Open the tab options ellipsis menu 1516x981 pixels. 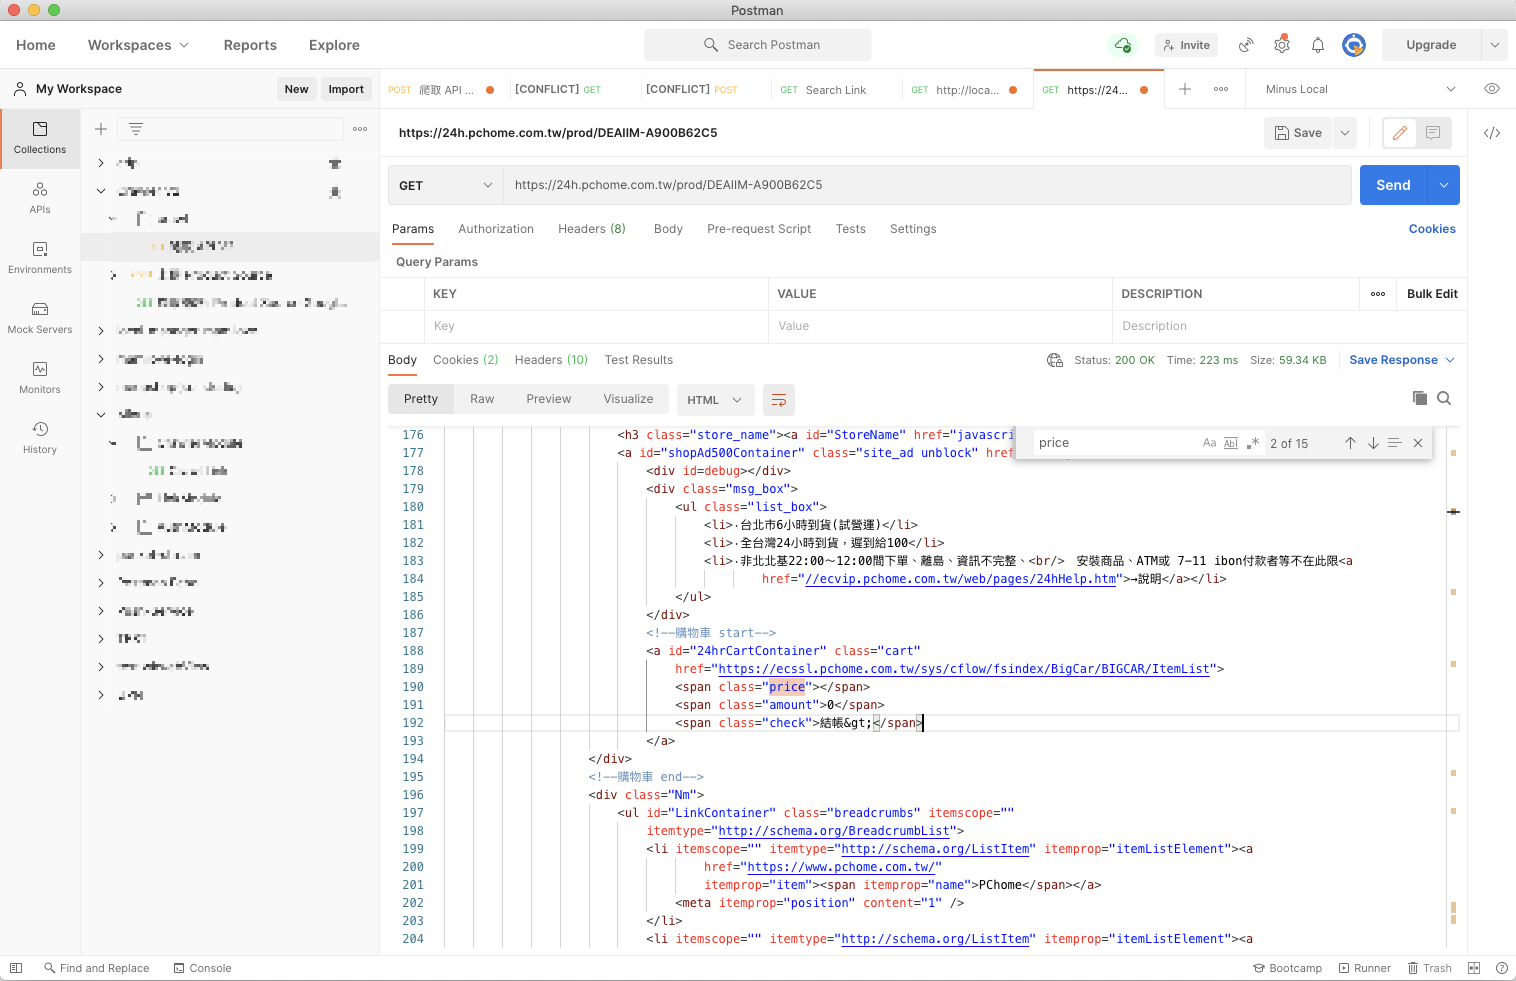[x=1221, y=89]
